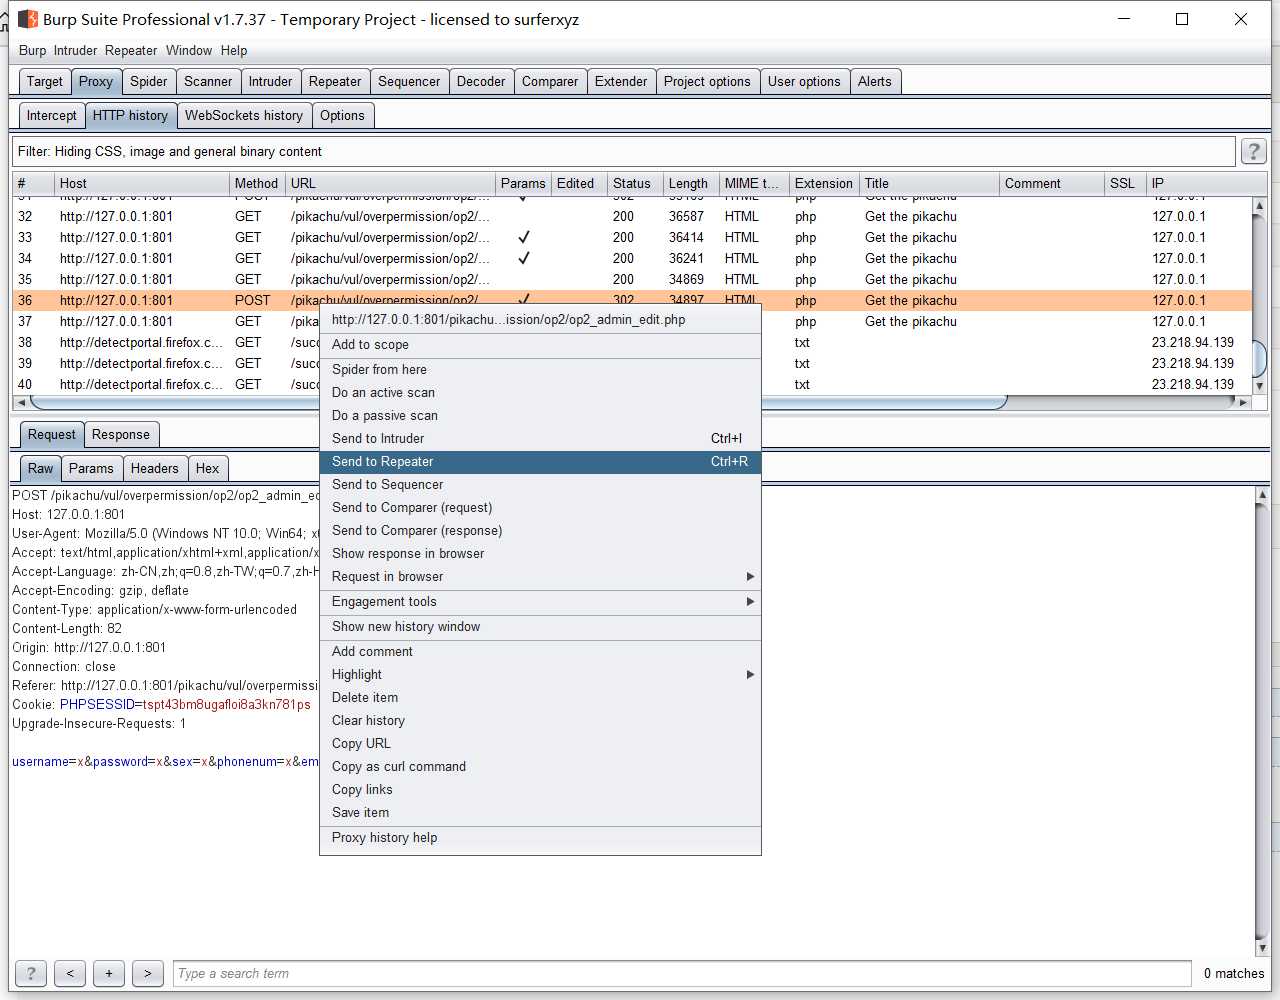Switch to the Params view tab

coord(91,468)
